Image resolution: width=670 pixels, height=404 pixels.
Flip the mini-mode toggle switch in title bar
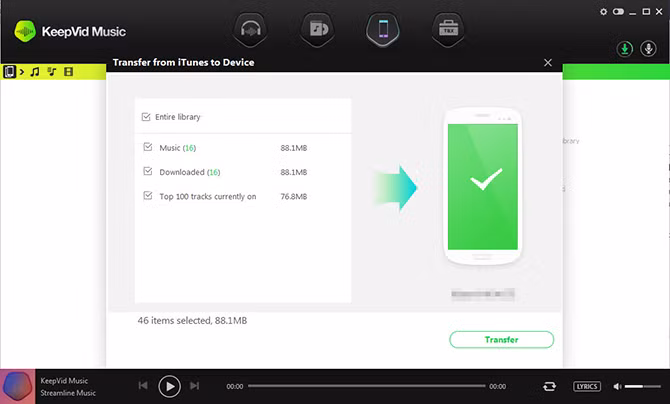tap(618, 12)
